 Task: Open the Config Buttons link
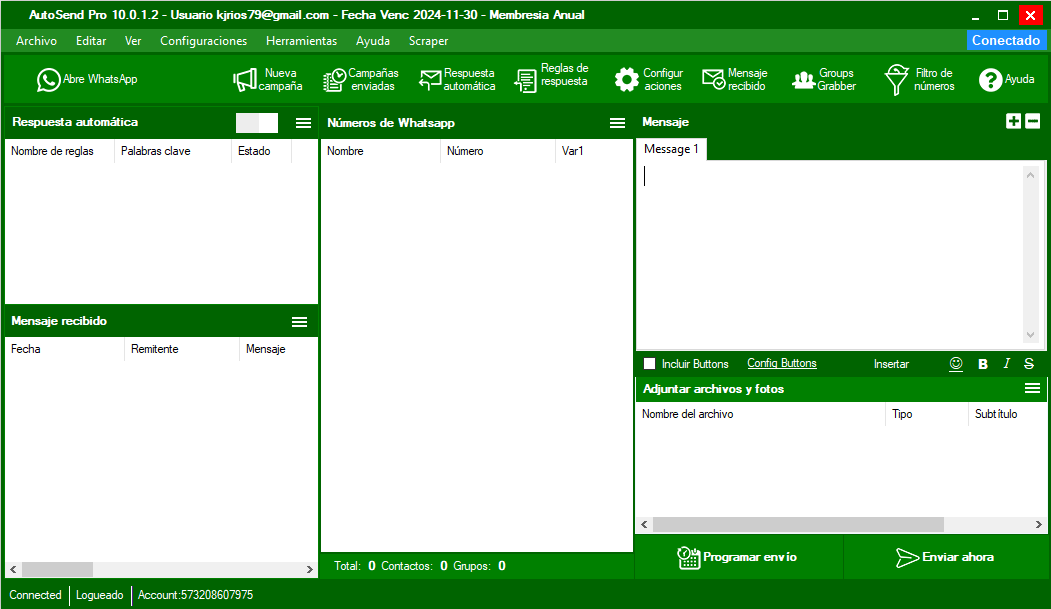(x=782, y=363)
